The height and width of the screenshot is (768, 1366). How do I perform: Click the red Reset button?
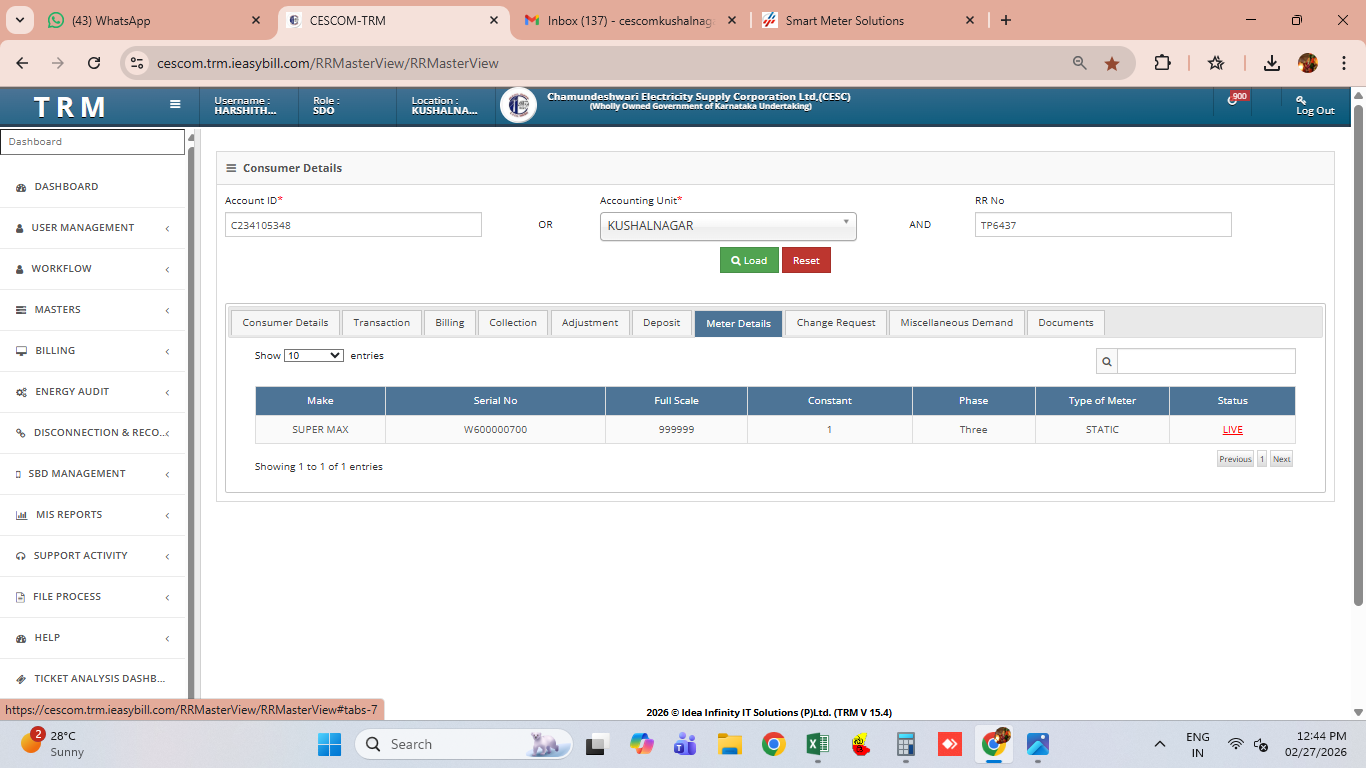point(806,260)
